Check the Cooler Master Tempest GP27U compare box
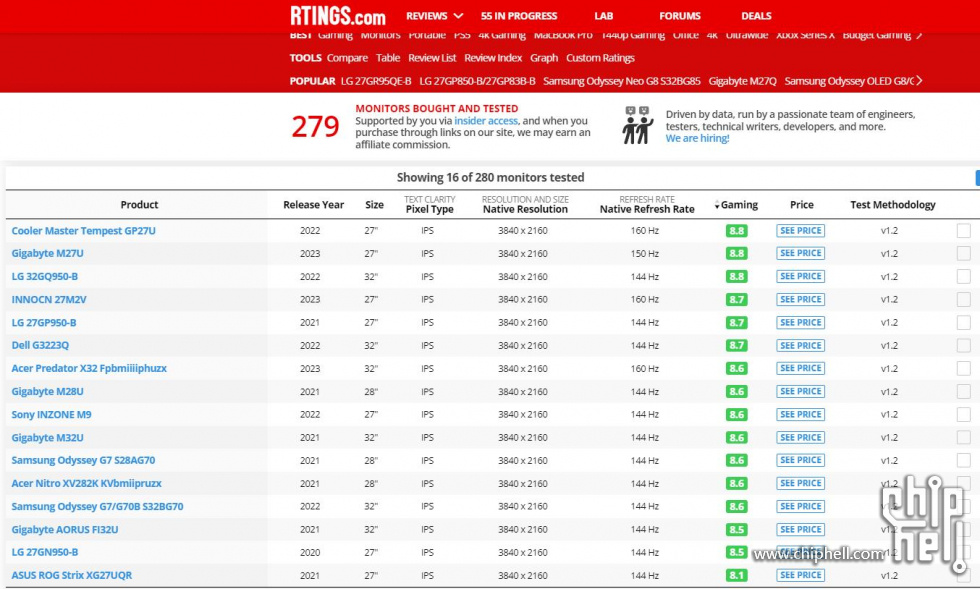The image size is (980, 589). point(963,231)
